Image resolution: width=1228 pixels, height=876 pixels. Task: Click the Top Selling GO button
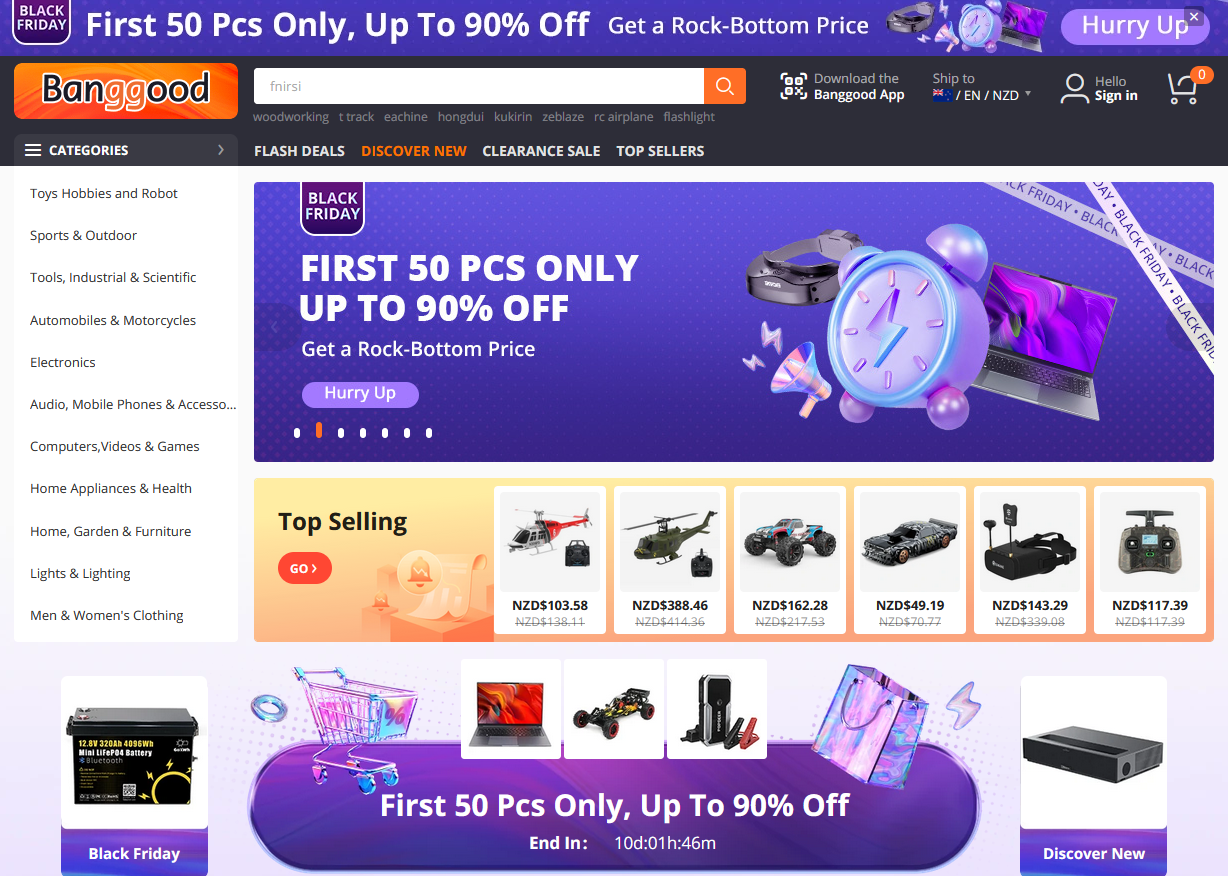[305, 568]
